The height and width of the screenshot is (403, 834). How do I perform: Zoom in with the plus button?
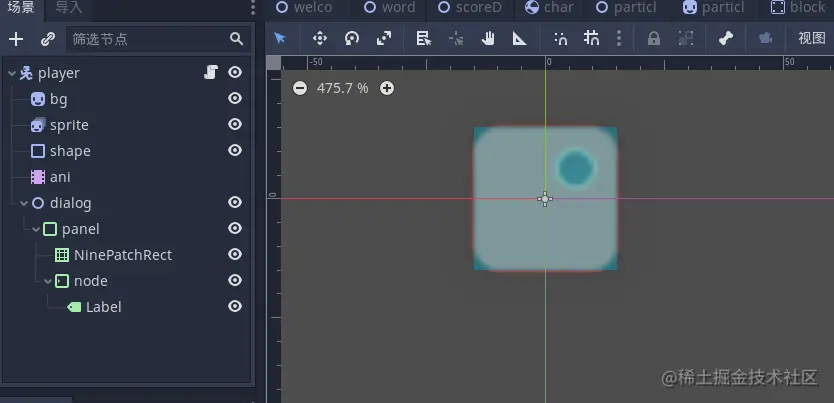387,88
